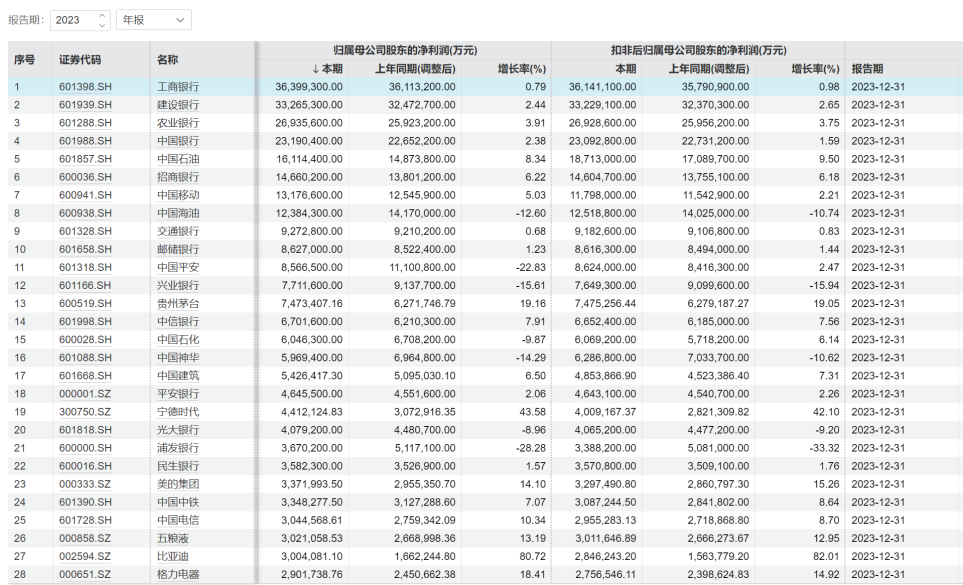This screenshot has height=585, width=963.
Task: Open the 年报 report type dropdown
Action: [154, 20]
